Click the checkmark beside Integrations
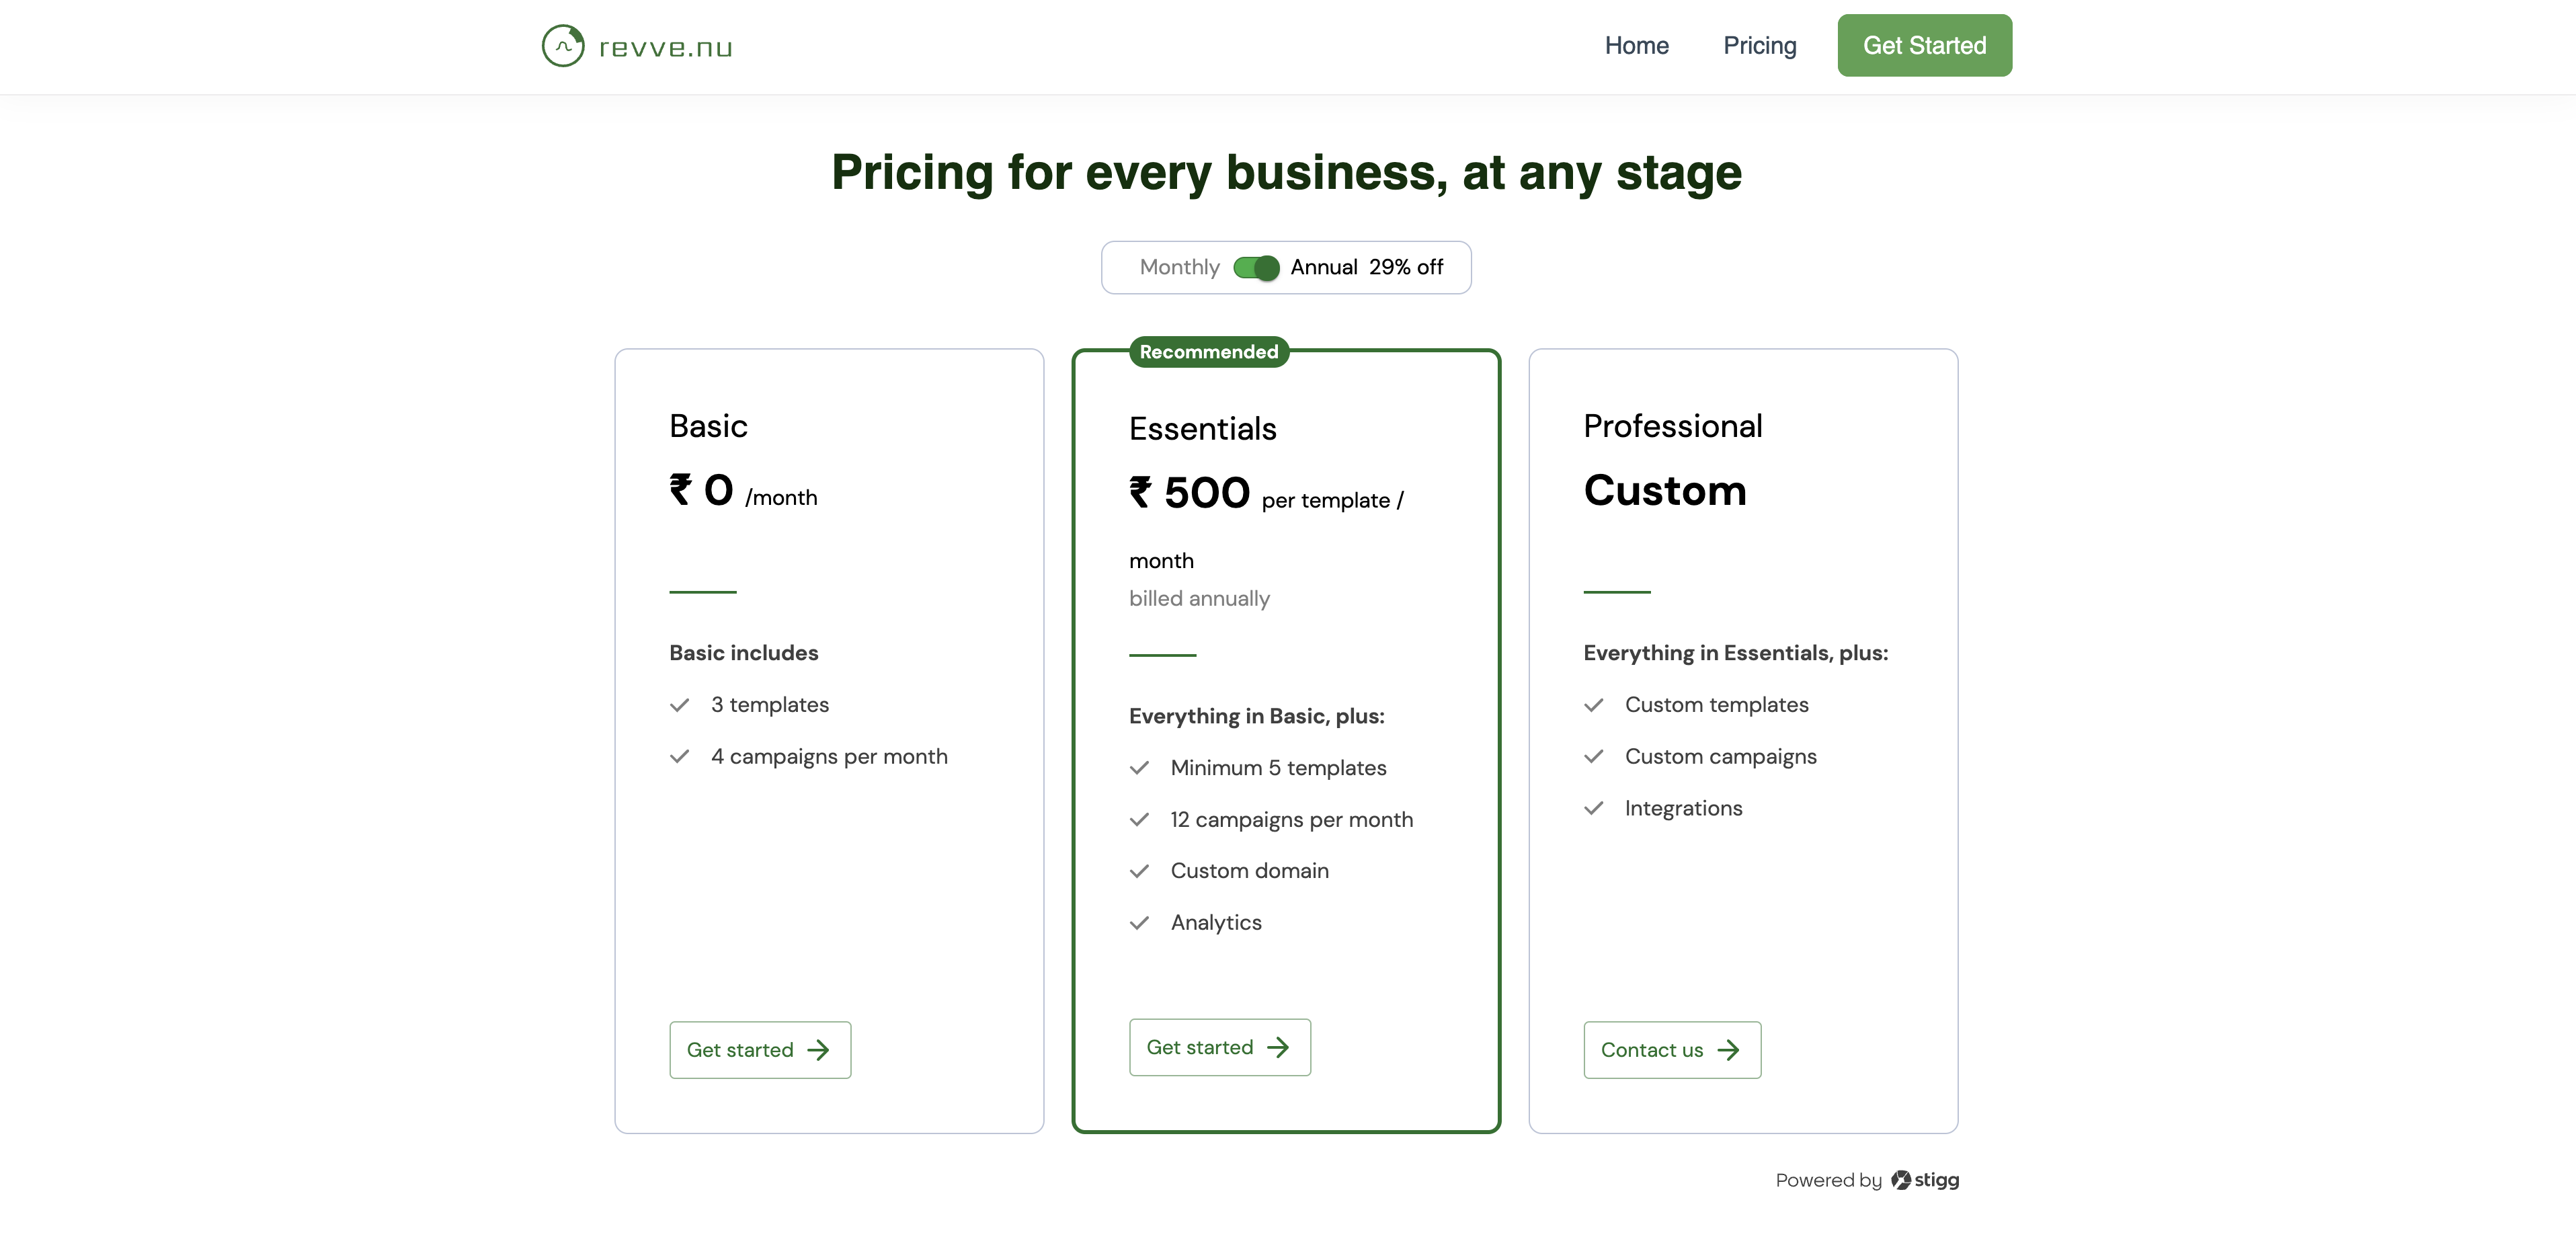 (x=1594, y=808)
